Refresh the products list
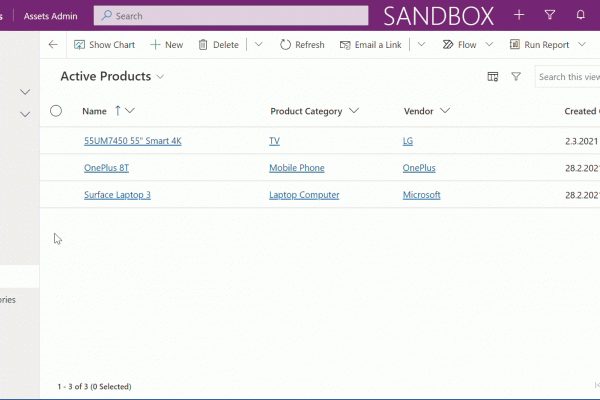This screenshot has height=400, width=600. point(302,45)
